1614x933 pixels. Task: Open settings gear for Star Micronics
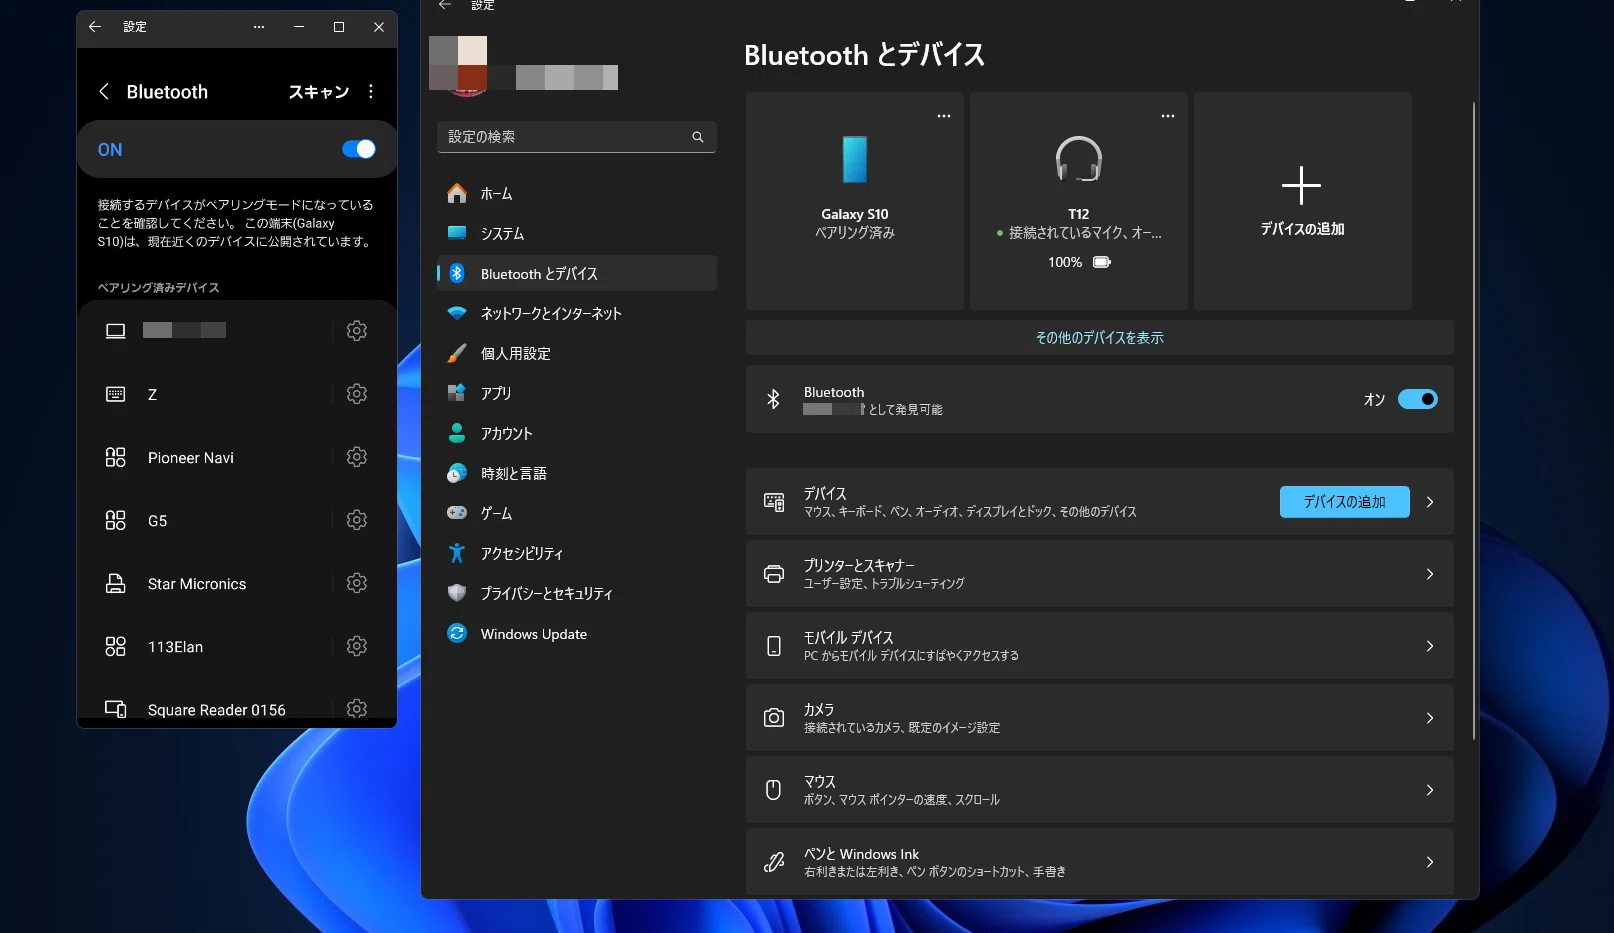tap(356, 583)
